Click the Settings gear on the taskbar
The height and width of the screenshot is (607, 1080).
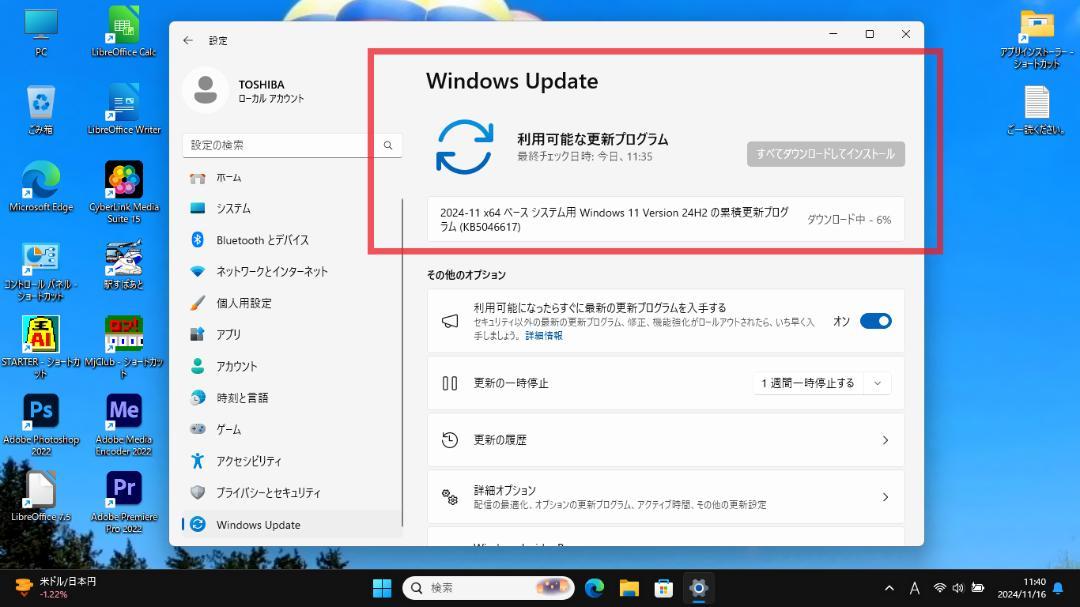click(x=698, y=588)
